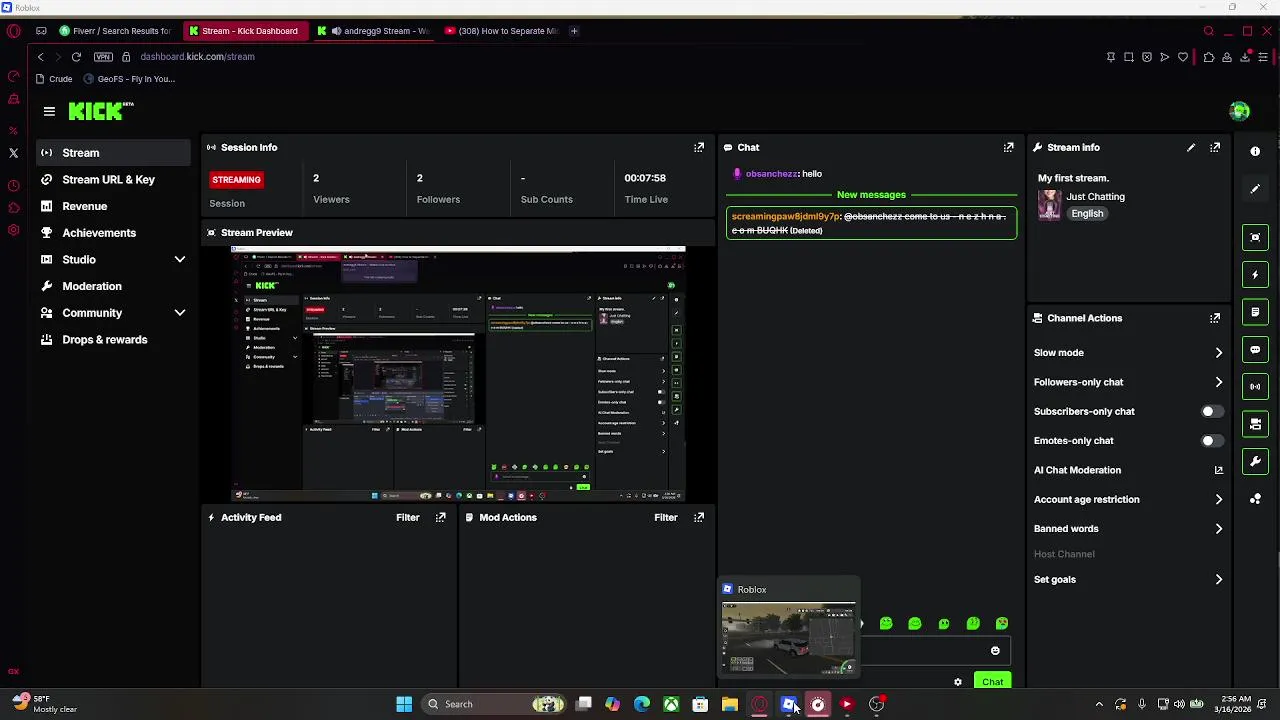This screenshot has width=1280, height=720.
Task: Pop out the Stream info panel
Action: pos(1215,147)
